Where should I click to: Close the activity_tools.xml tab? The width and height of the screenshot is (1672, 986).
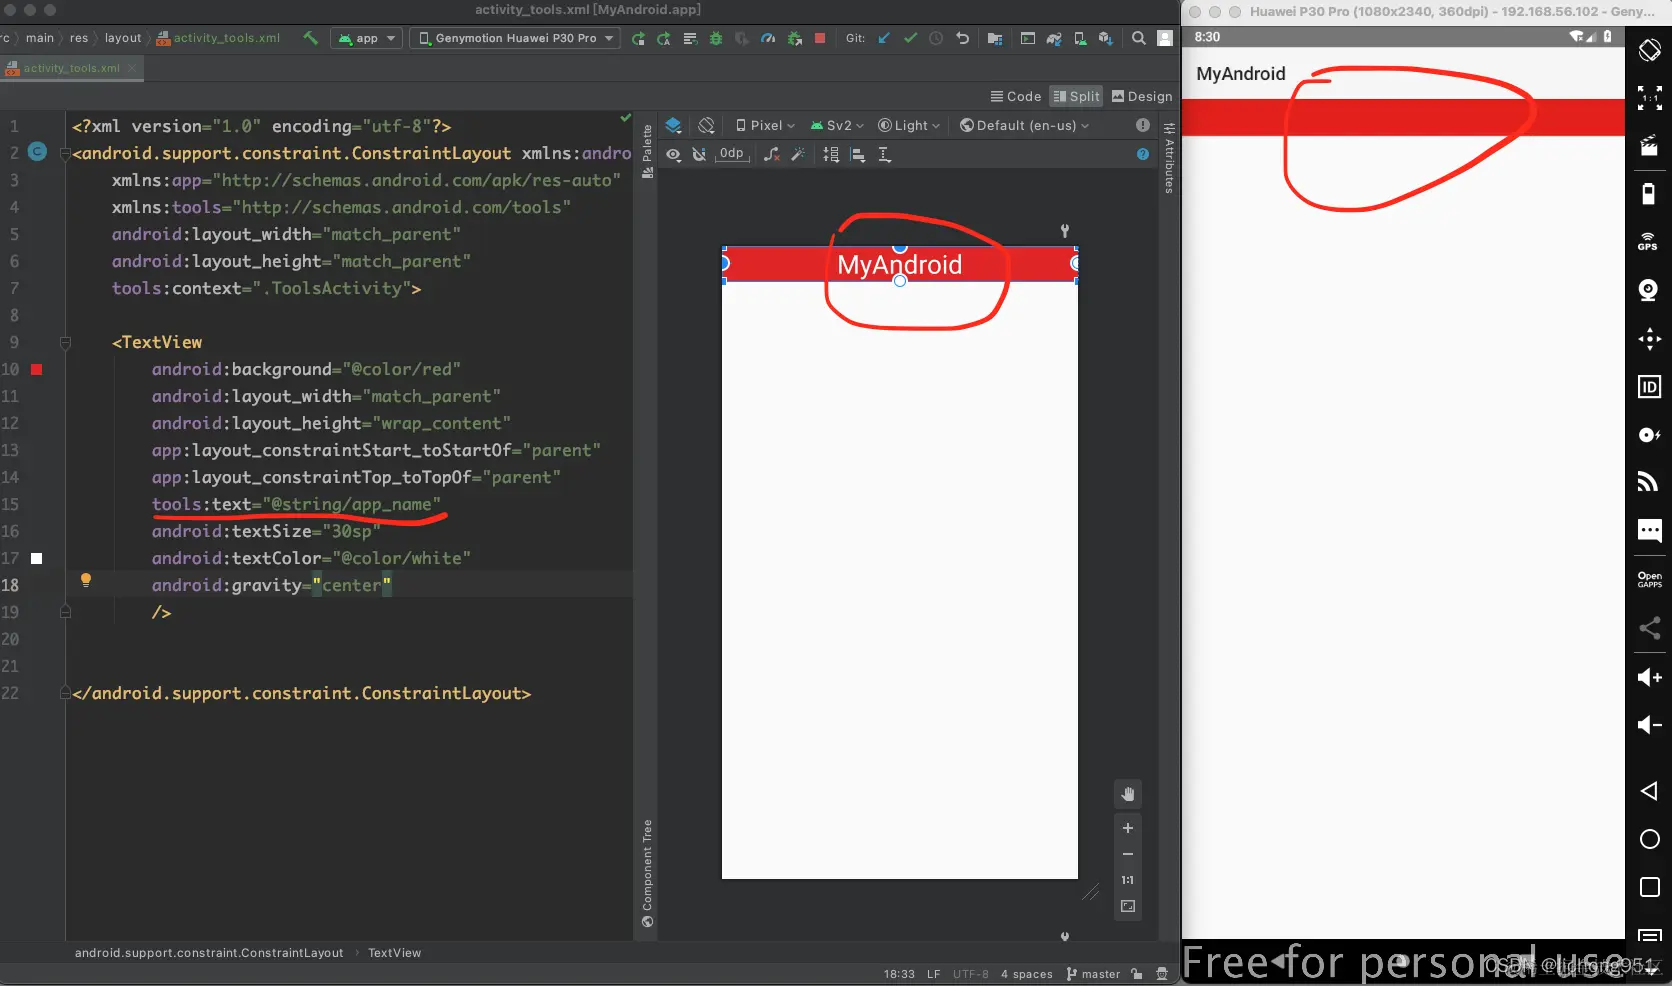[132, 68]
